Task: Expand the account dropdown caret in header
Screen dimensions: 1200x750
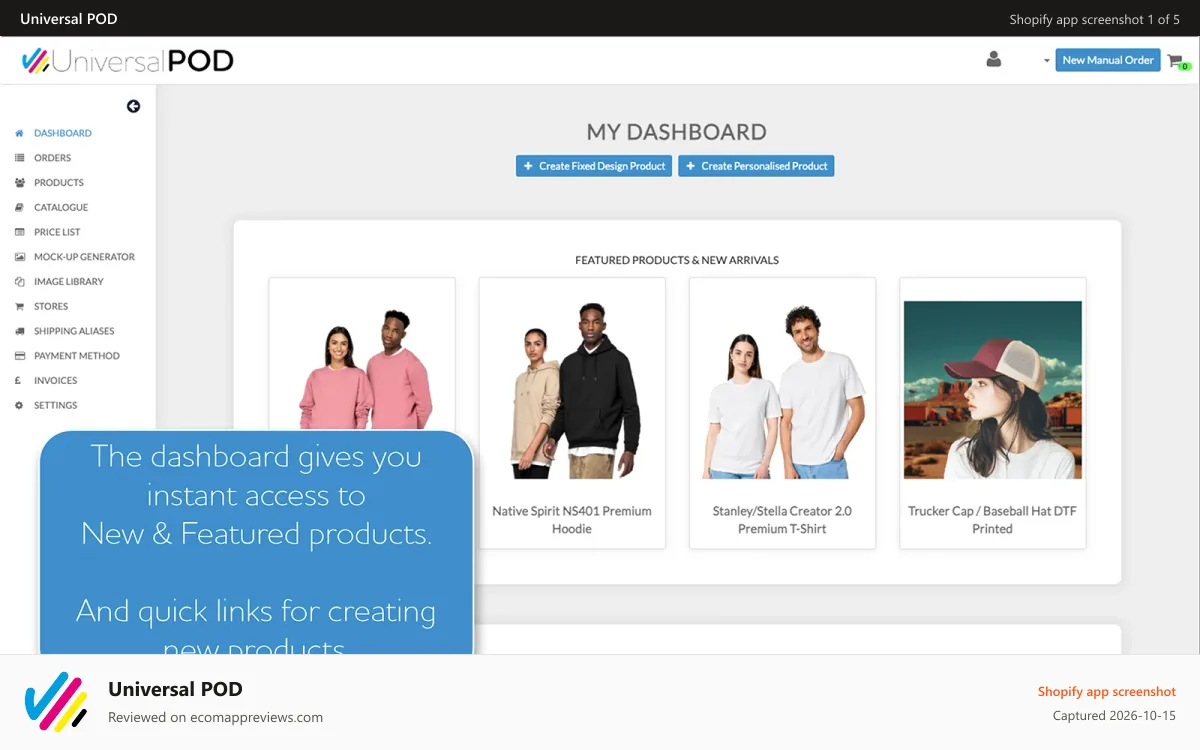Action: (1046, 61)
